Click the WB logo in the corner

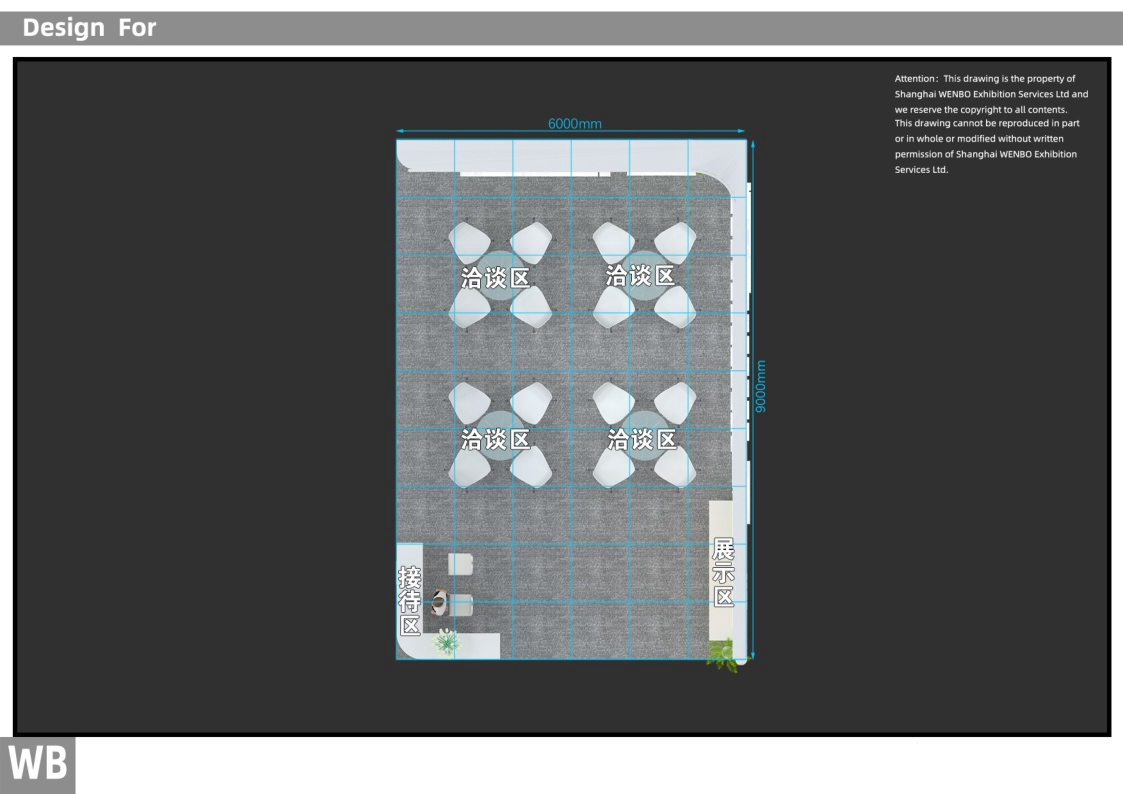(38, 766)
